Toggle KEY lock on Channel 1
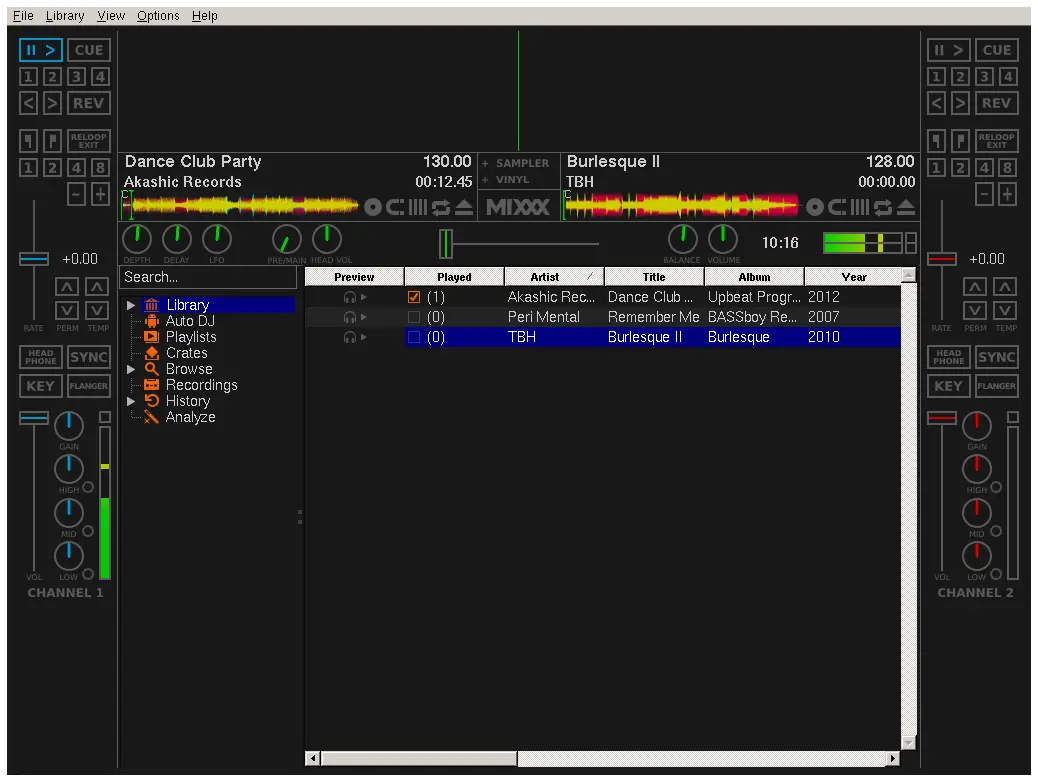This screenshot has height=782, width=1038. click(41, 386)
